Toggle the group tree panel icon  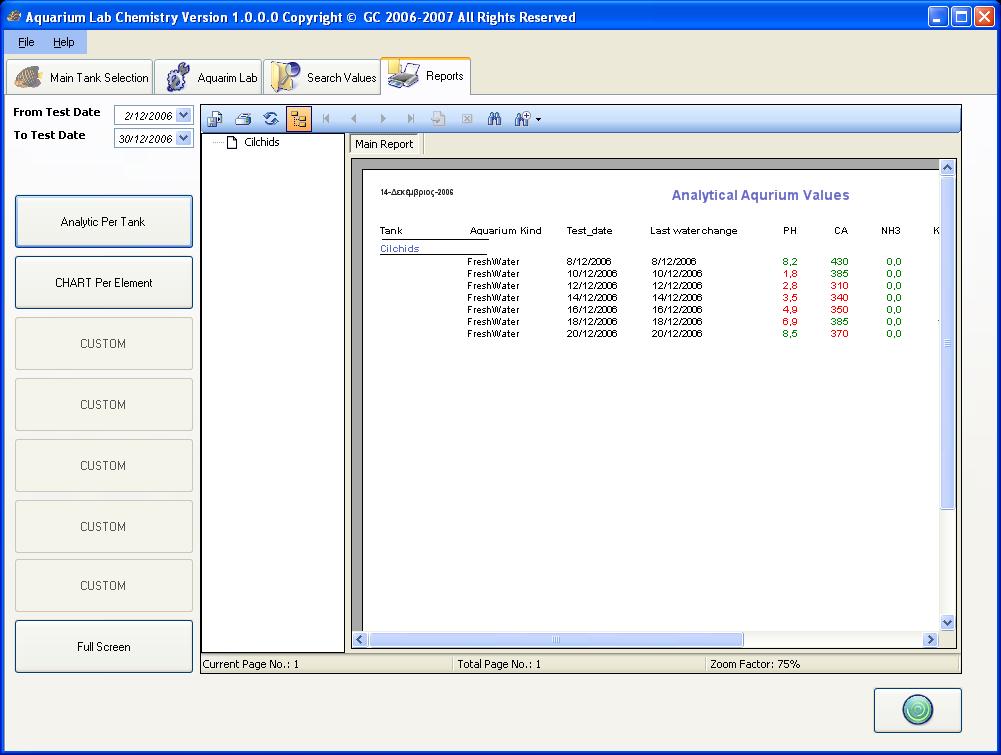[298, 119]
